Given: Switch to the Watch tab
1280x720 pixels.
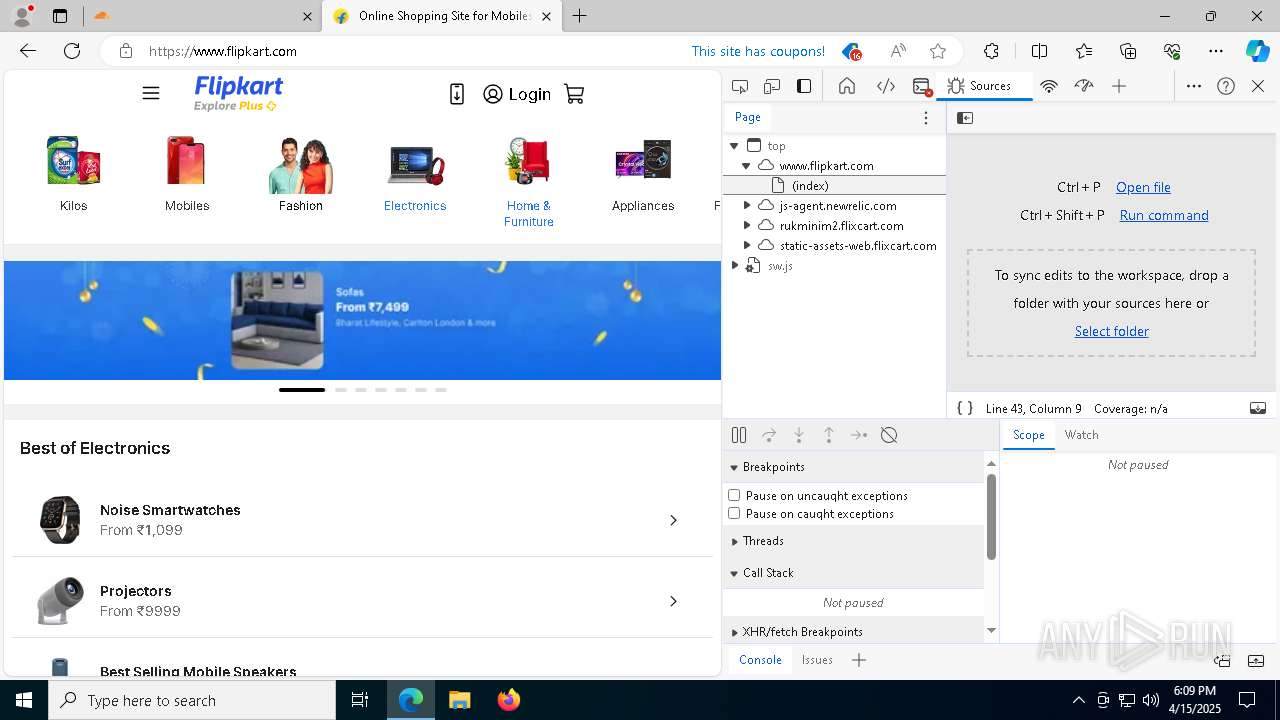Looking at the screenshot, I should click(x=1081, y=435).
